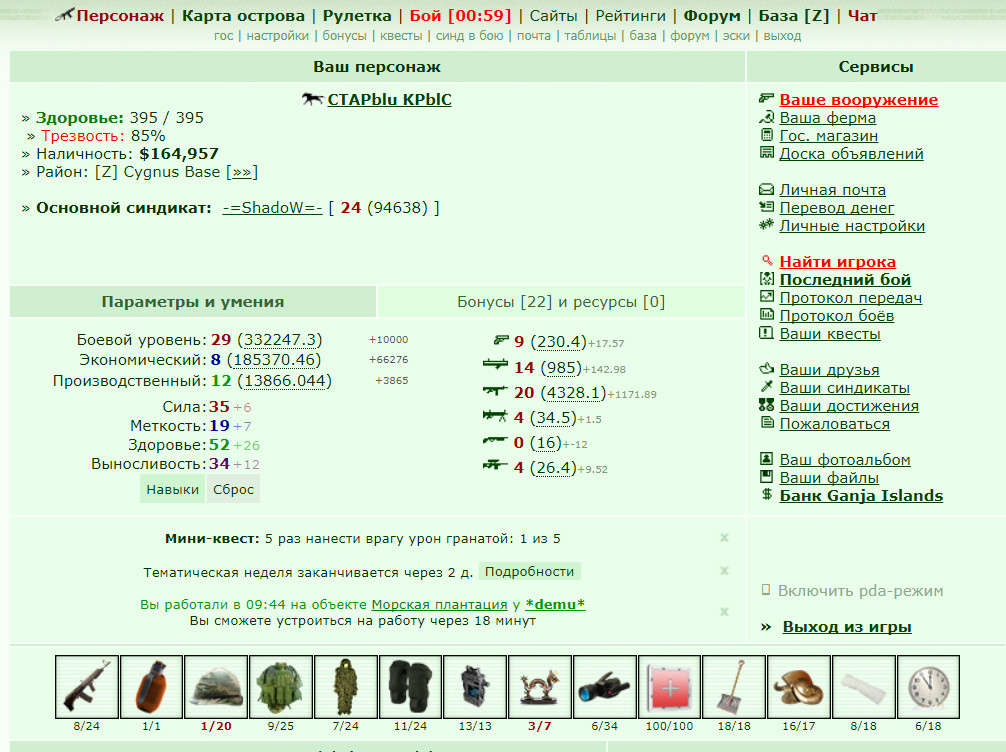Click the floppy icon beside Ваши файлы

(x=766, y=476)
